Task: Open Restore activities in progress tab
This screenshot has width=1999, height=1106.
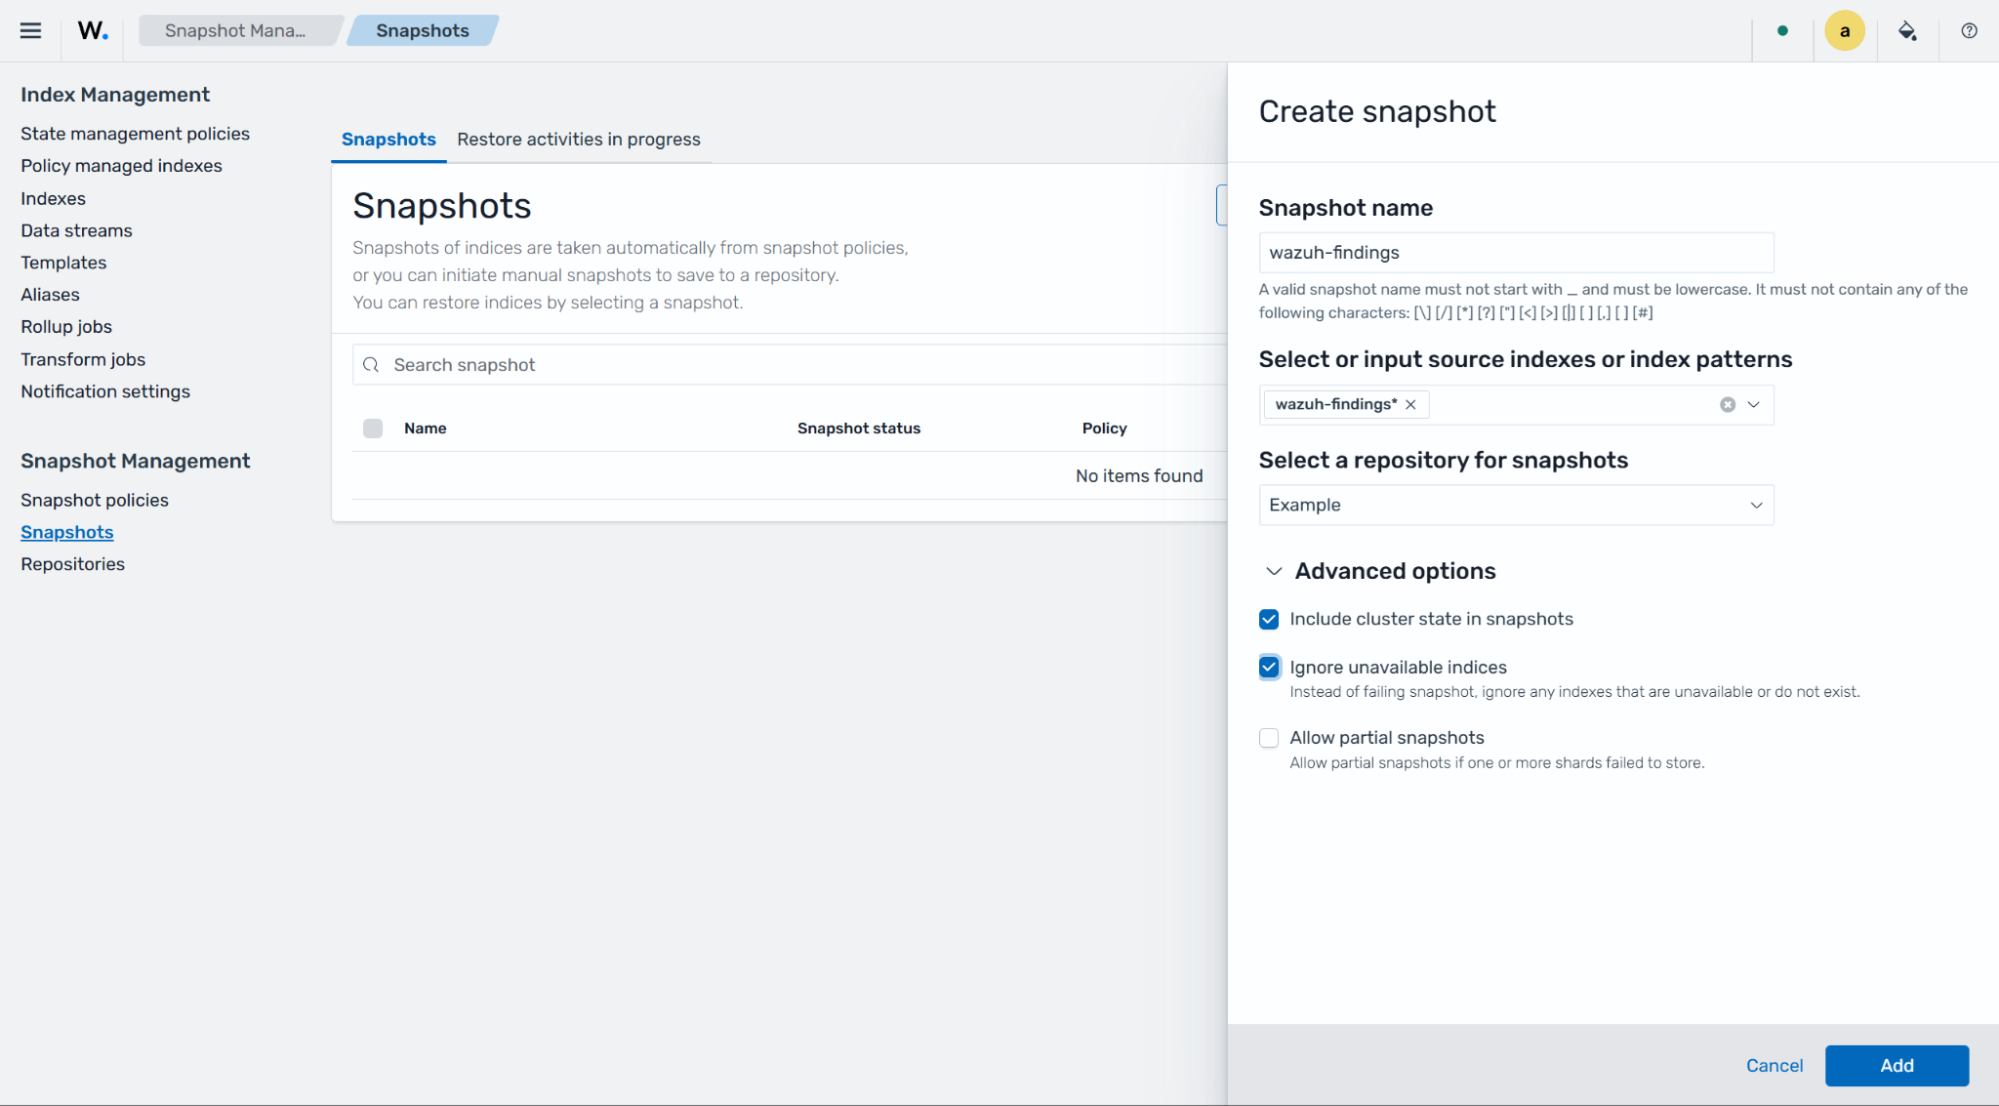Action: [x=578, y=139]
